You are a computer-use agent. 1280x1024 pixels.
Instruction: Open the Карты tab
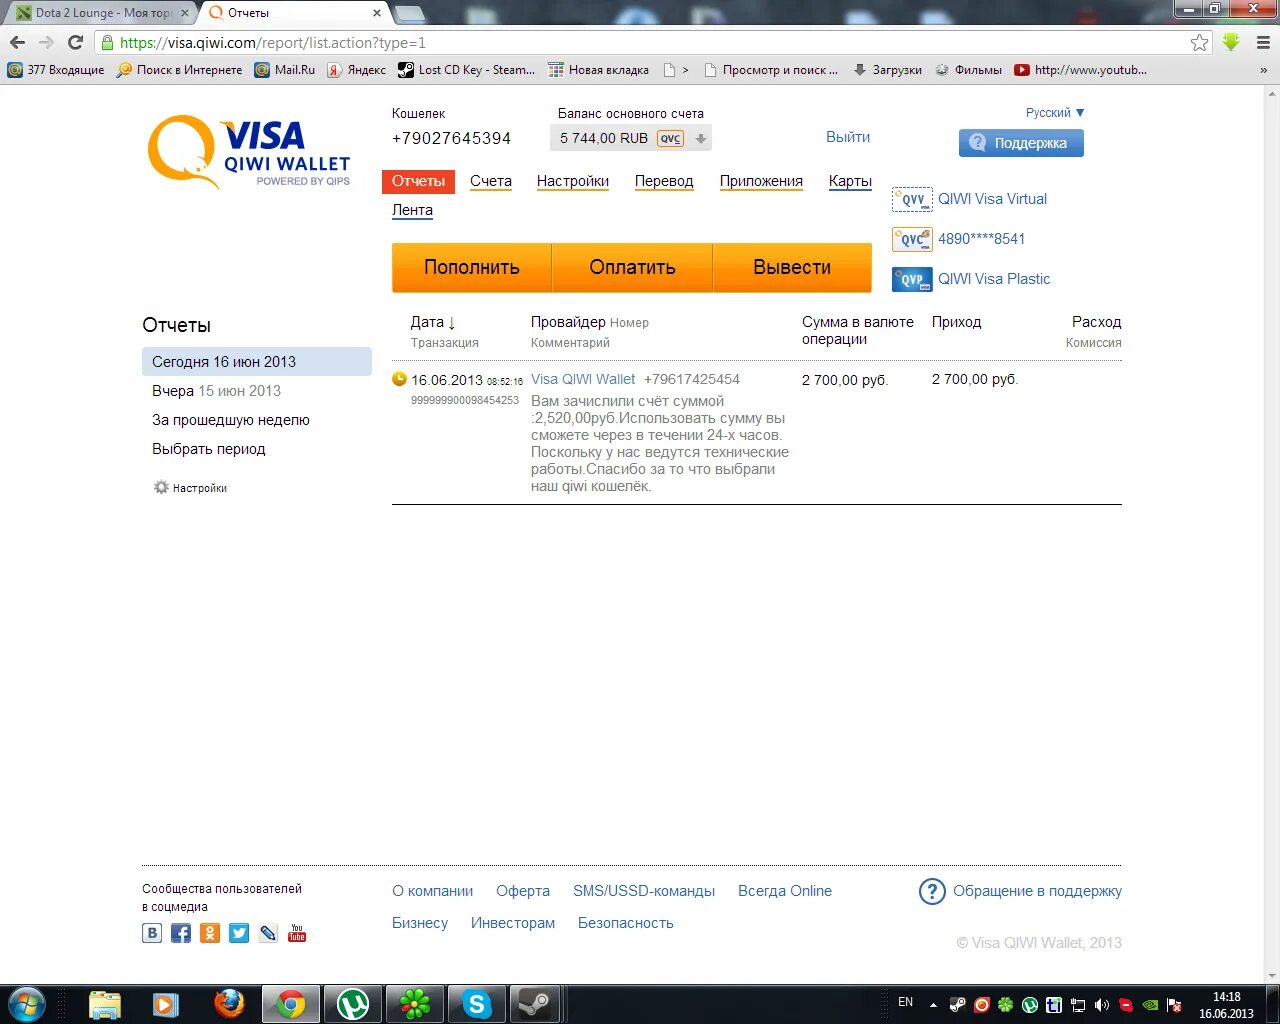tap(850, 181)
